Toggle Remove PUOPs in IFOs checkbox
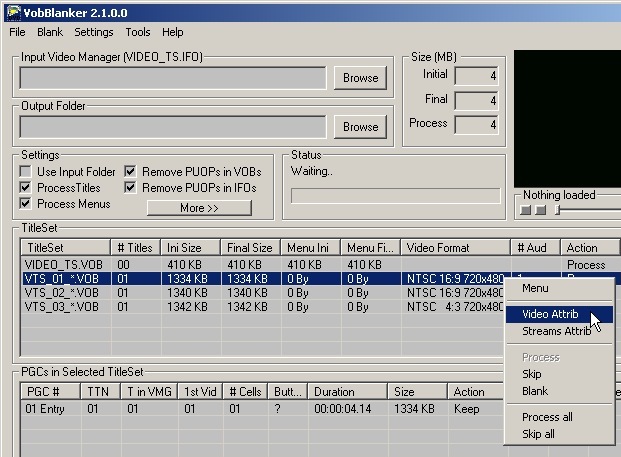The width and height of the screenshot is (621, 457). point(130,187)
